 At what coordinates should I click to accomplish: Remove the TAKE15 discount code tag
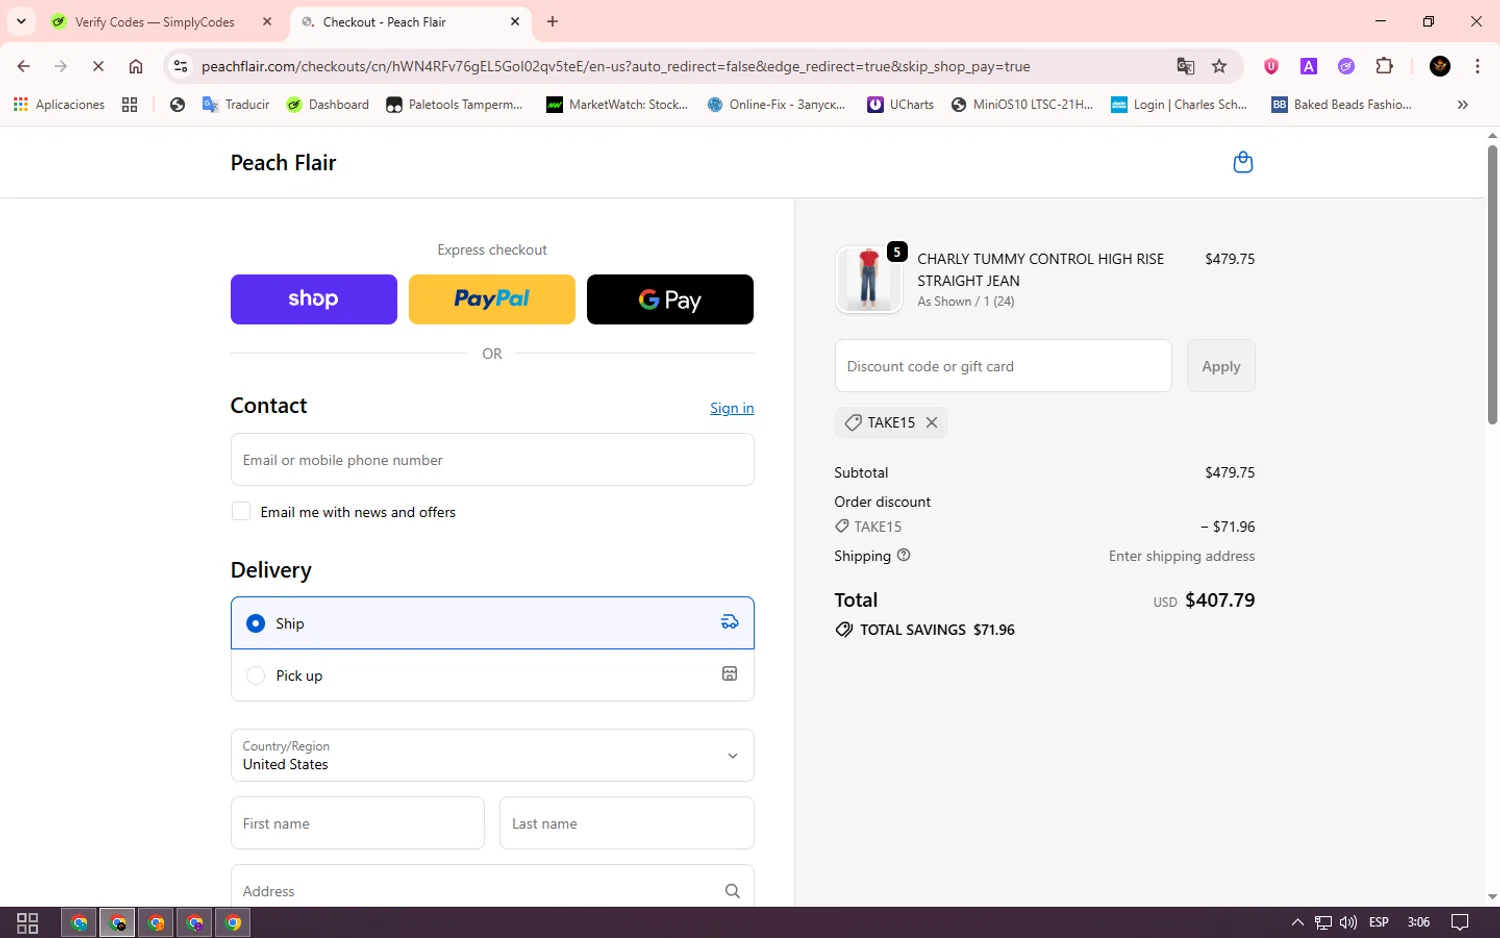931,422
